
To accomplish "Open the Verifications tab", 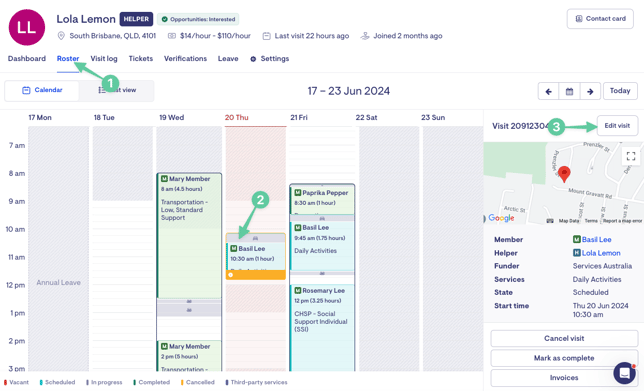I will 185,59.
